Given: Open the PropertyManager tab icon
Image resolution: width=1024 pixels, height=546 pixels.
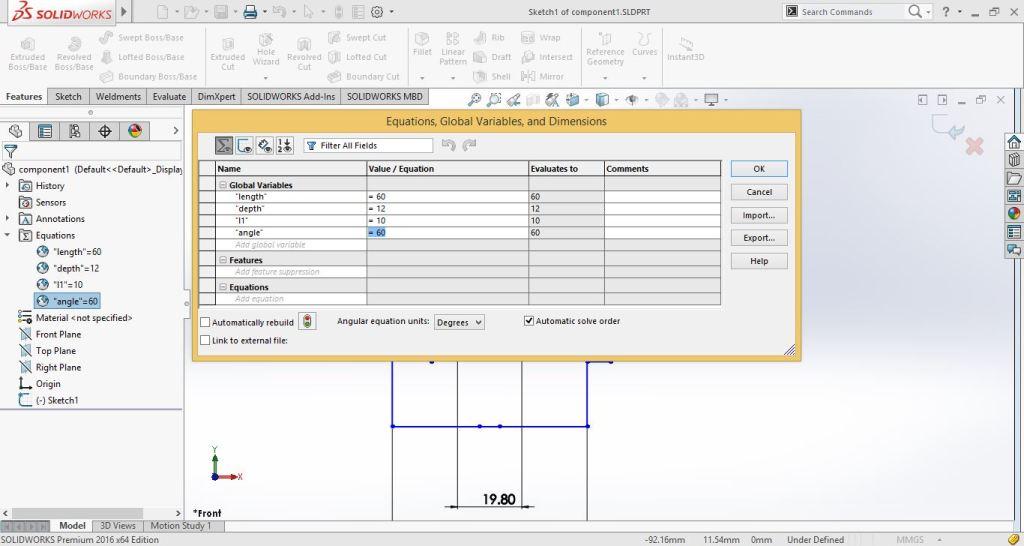Looking at the screenshot, I should tap(45, 131).
